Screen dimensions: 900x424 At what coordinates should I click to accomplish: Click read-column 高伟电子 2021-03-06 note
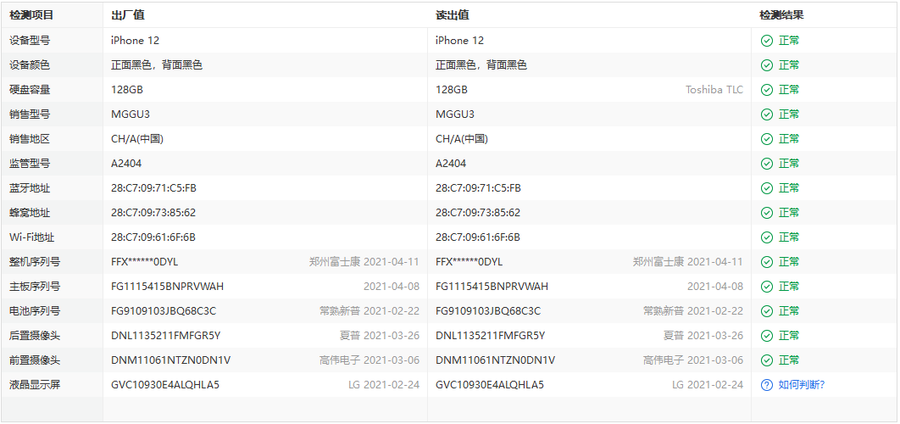tap(693, 360)
